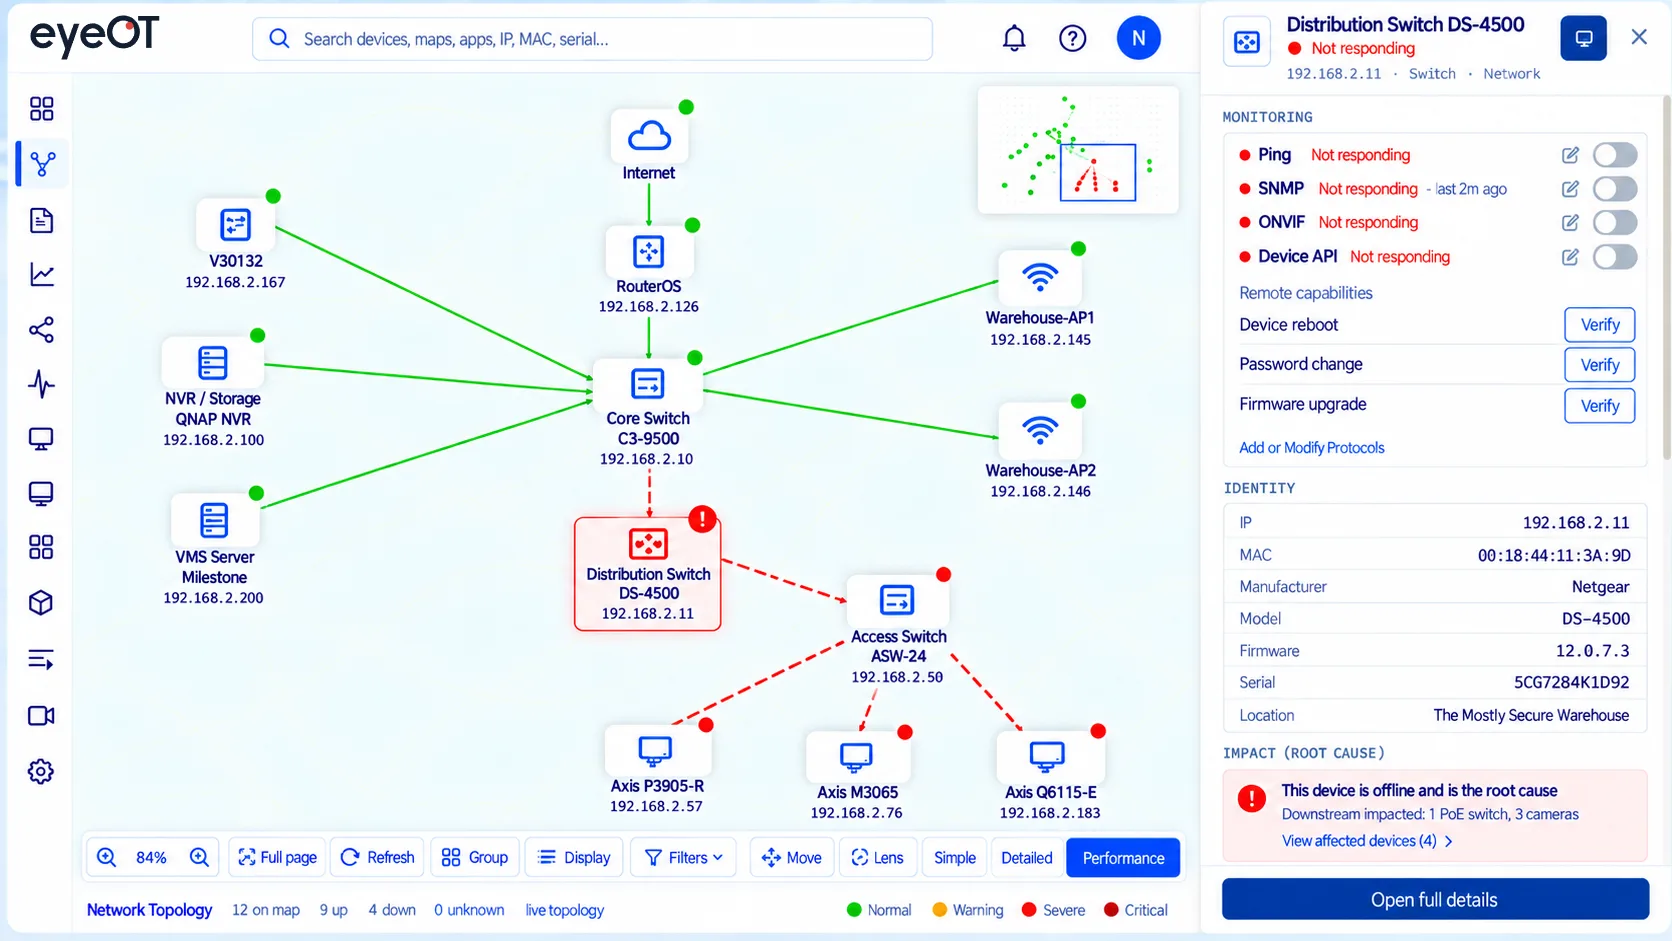Open the camera video sidebar icon

point(41,715)
